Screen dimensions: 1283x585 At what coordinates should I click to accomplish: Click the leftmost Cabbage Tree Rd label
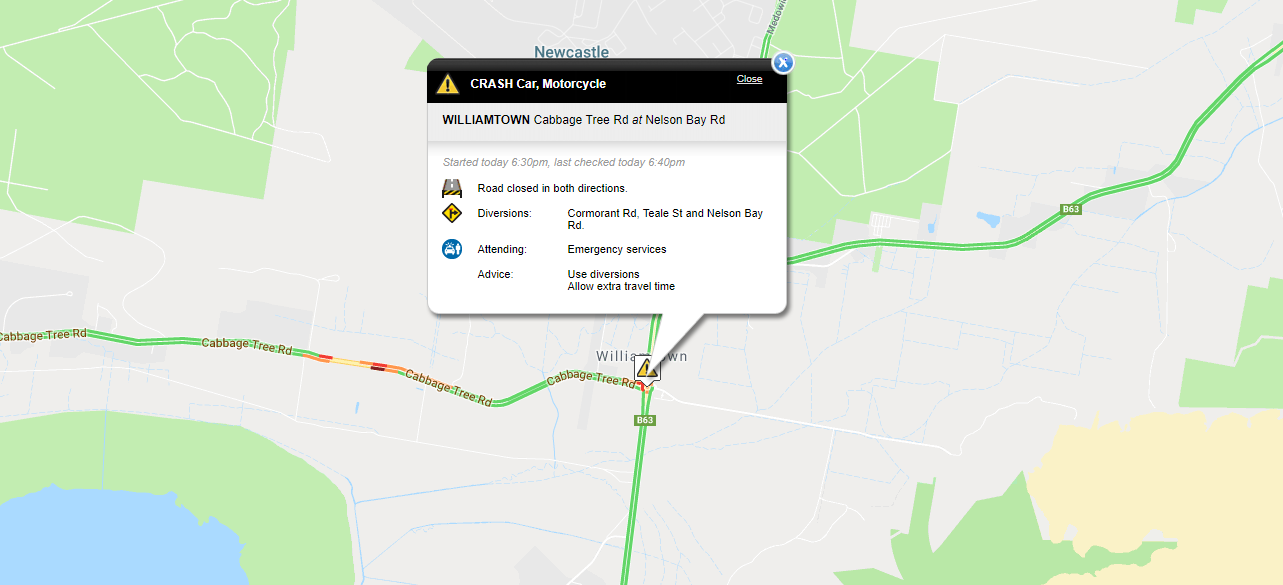[41, 335]
